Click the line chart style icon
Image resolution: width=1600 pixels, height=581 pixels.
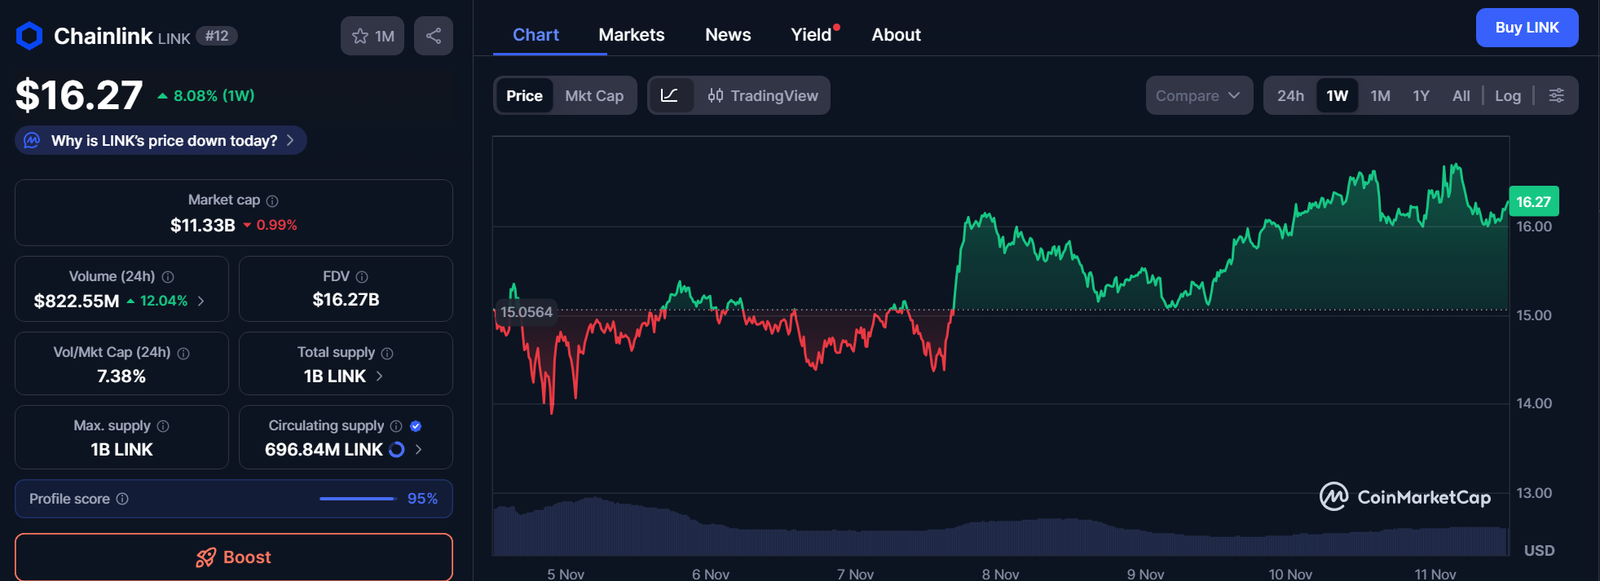click(x=670, y=95)
